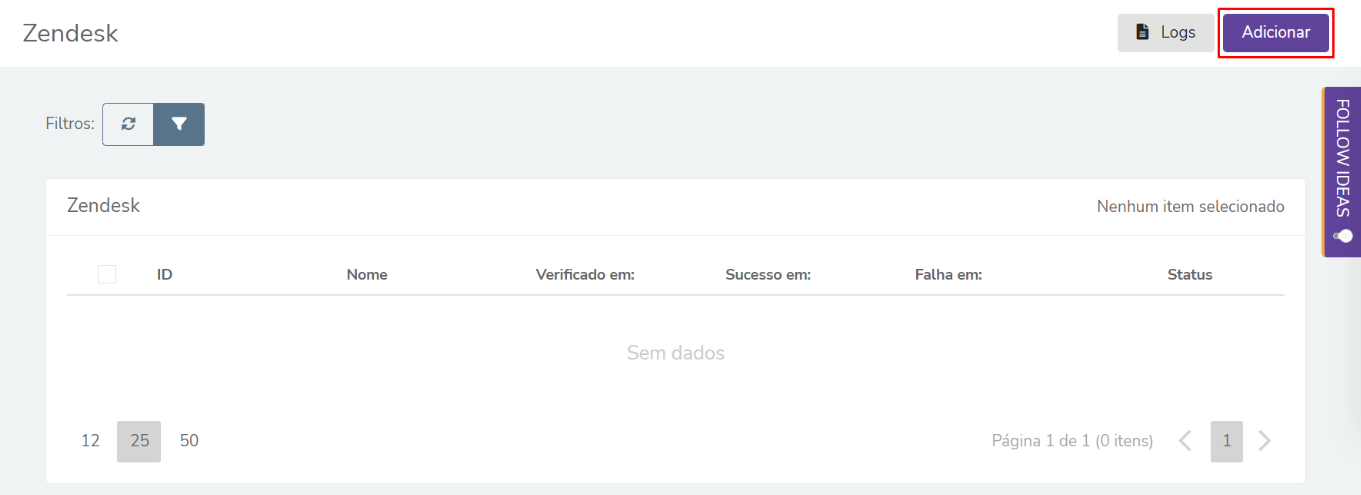Screen dimensions: 1361x495
Task: Toggle the Follow Ideas switch
Action: pos(1343,236)
